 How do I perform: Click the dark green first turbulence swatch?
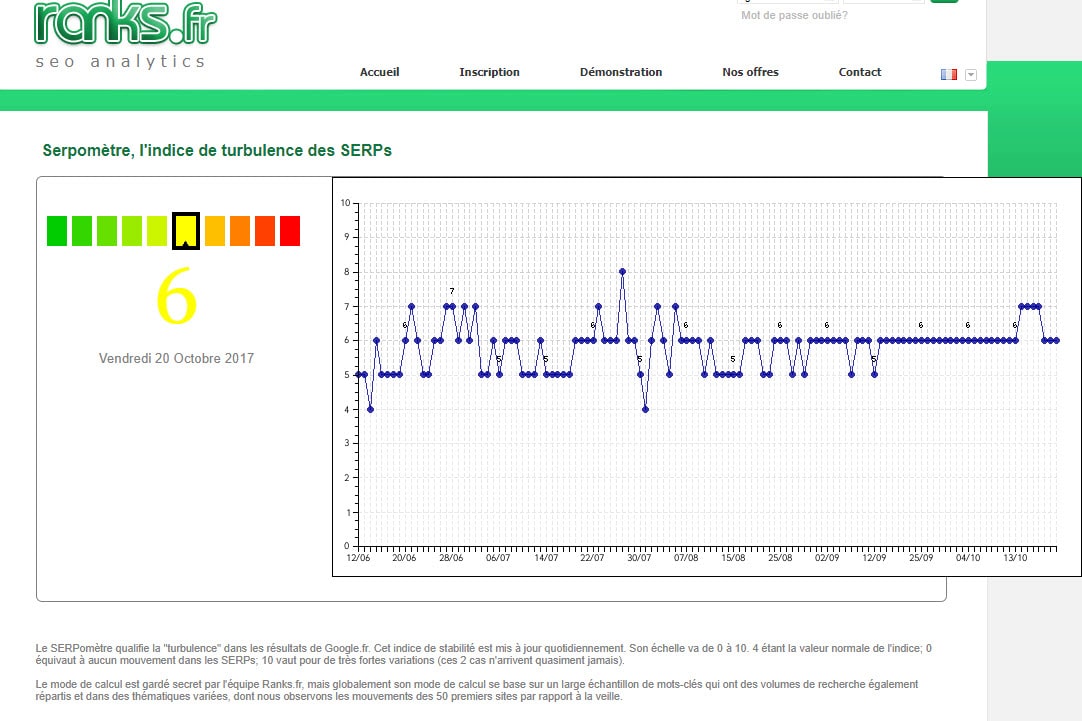[57, 230]
